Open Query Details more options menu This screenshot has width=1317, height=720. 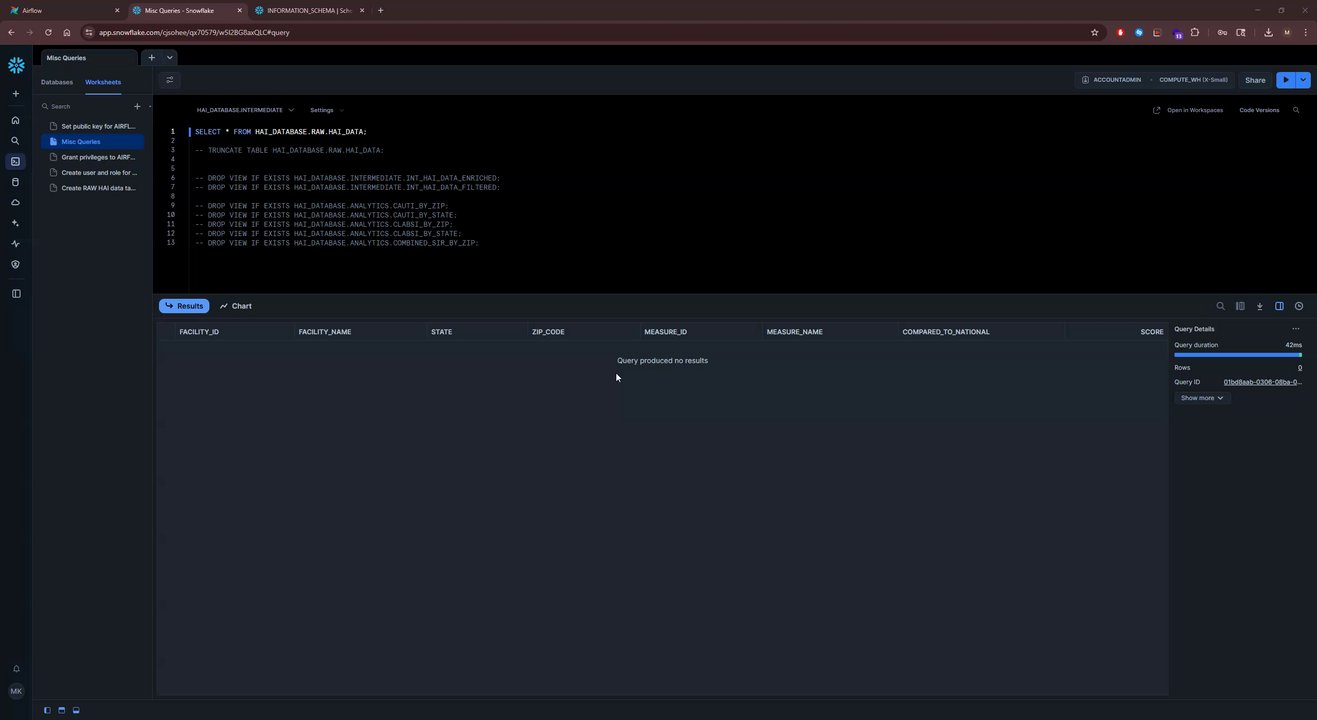click(x=1296, y=329)
